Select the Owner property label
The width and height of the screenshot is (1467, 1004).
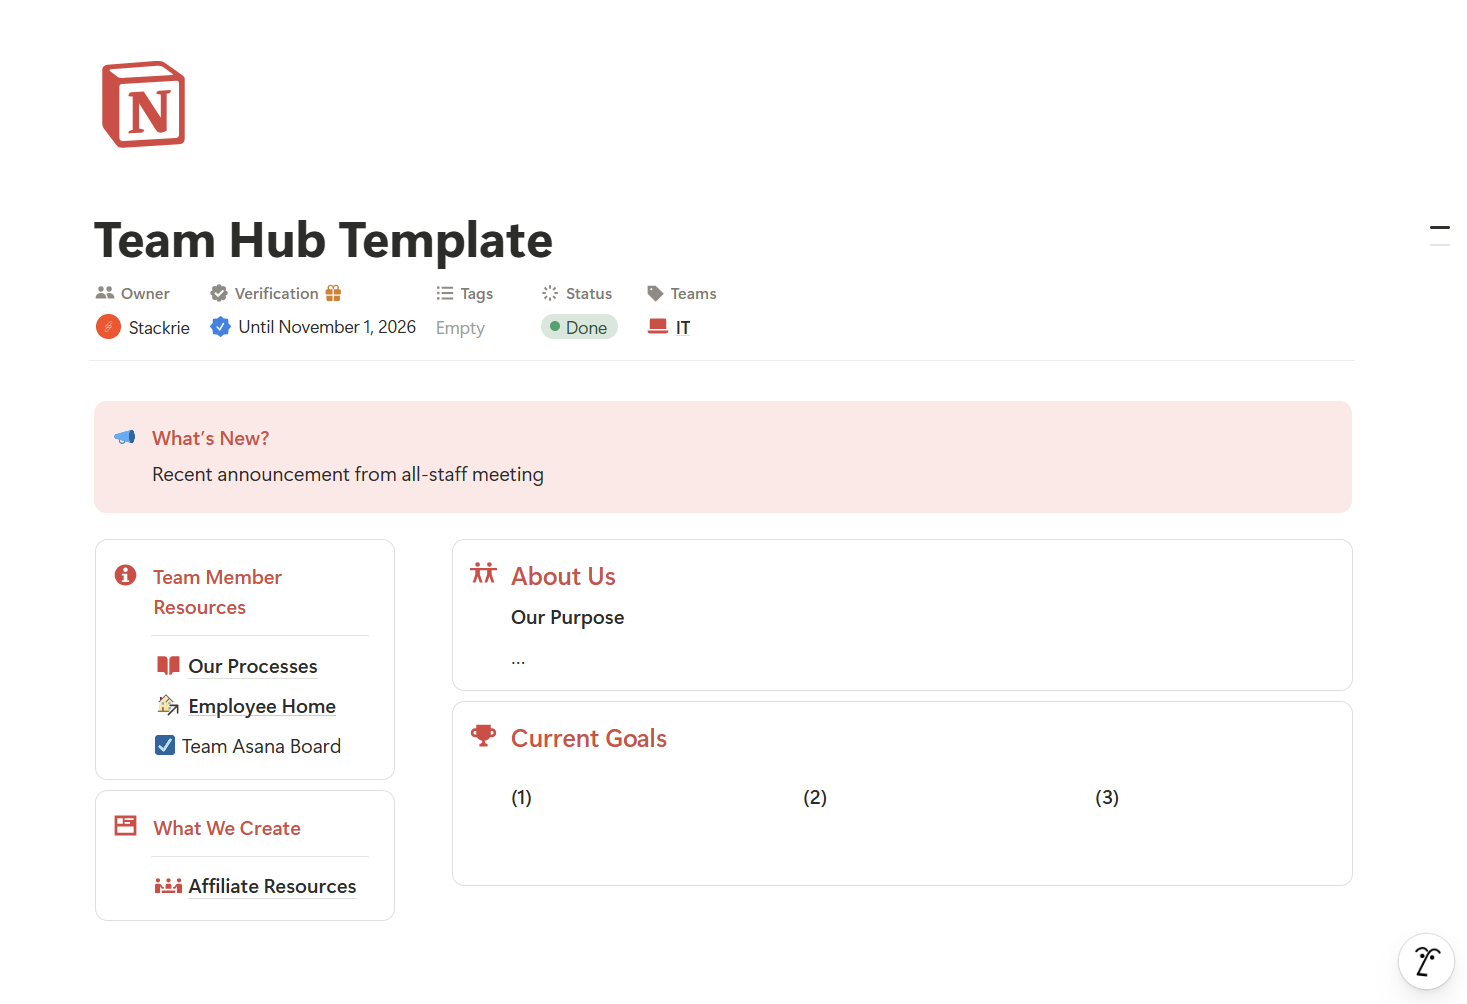pyautogui.click(x=144, y=293)
